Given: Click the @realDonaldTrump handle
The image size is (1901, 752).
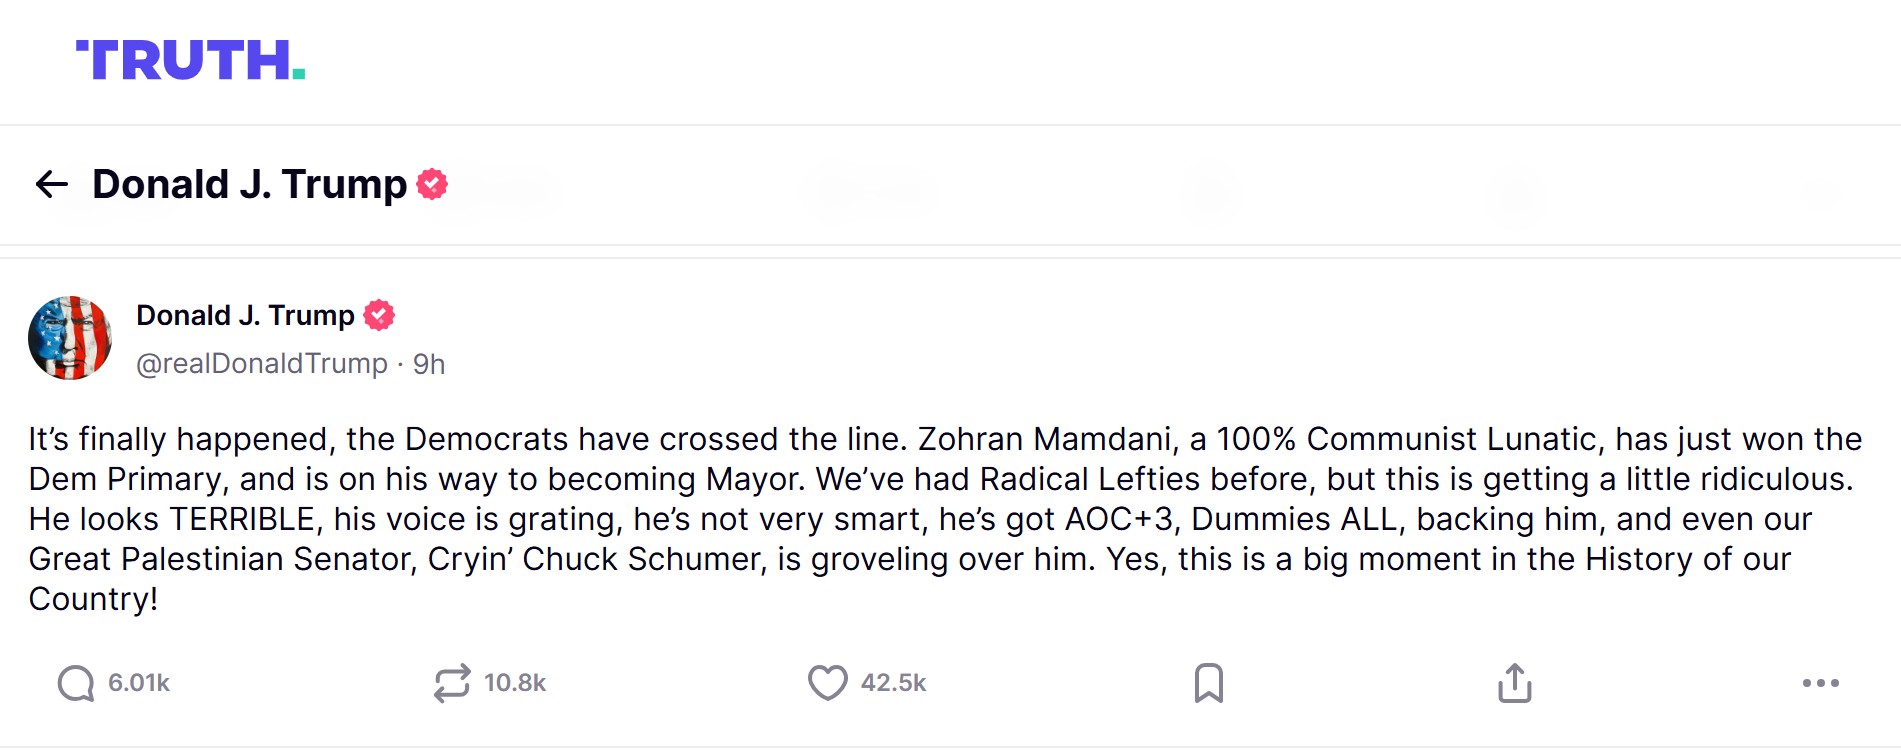Looking at the screenshot, I should [x=262, y=364].
